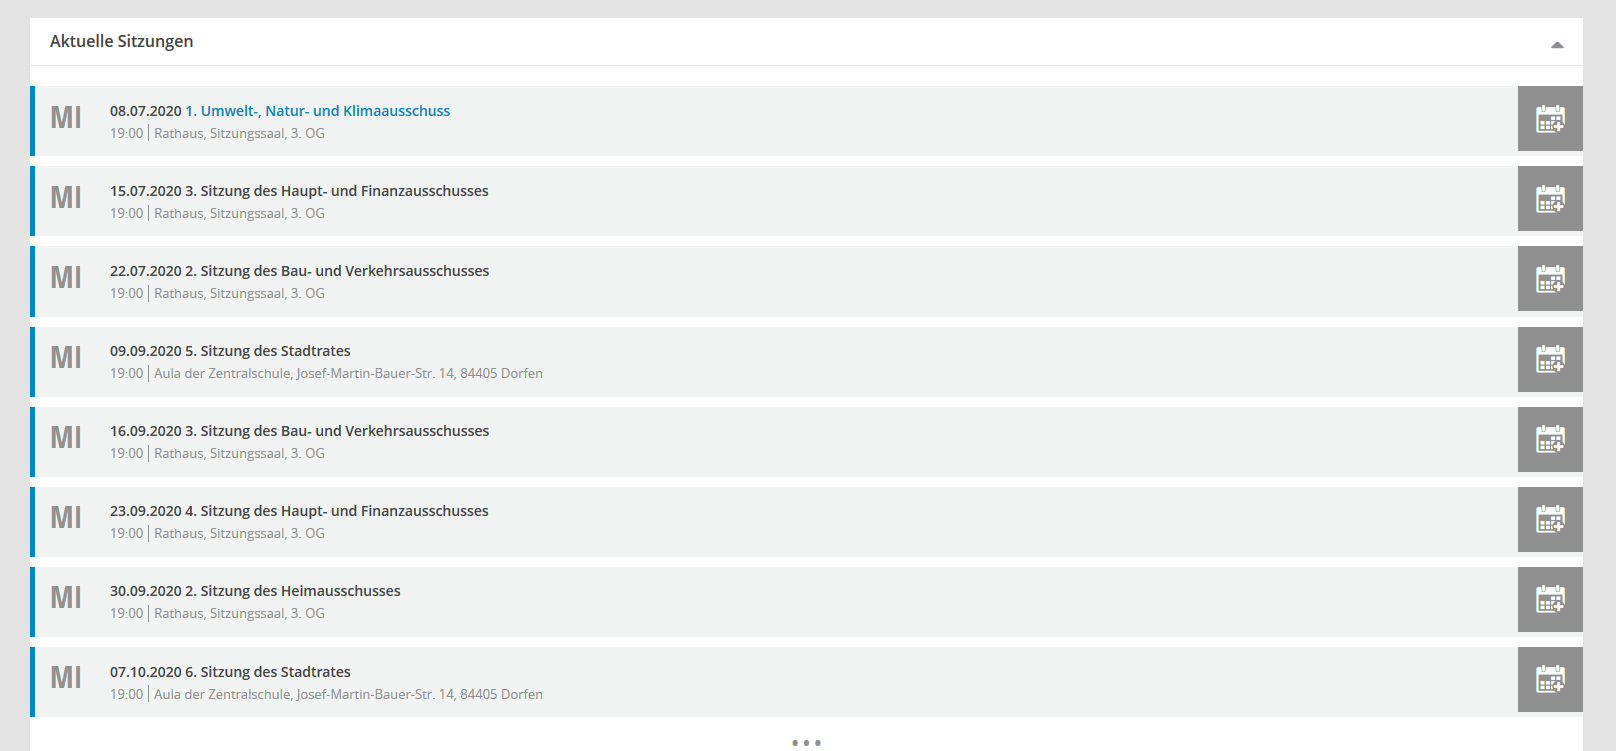Add 15.07.2020 Finanzausschuss session to calendar

point(1550,199)
